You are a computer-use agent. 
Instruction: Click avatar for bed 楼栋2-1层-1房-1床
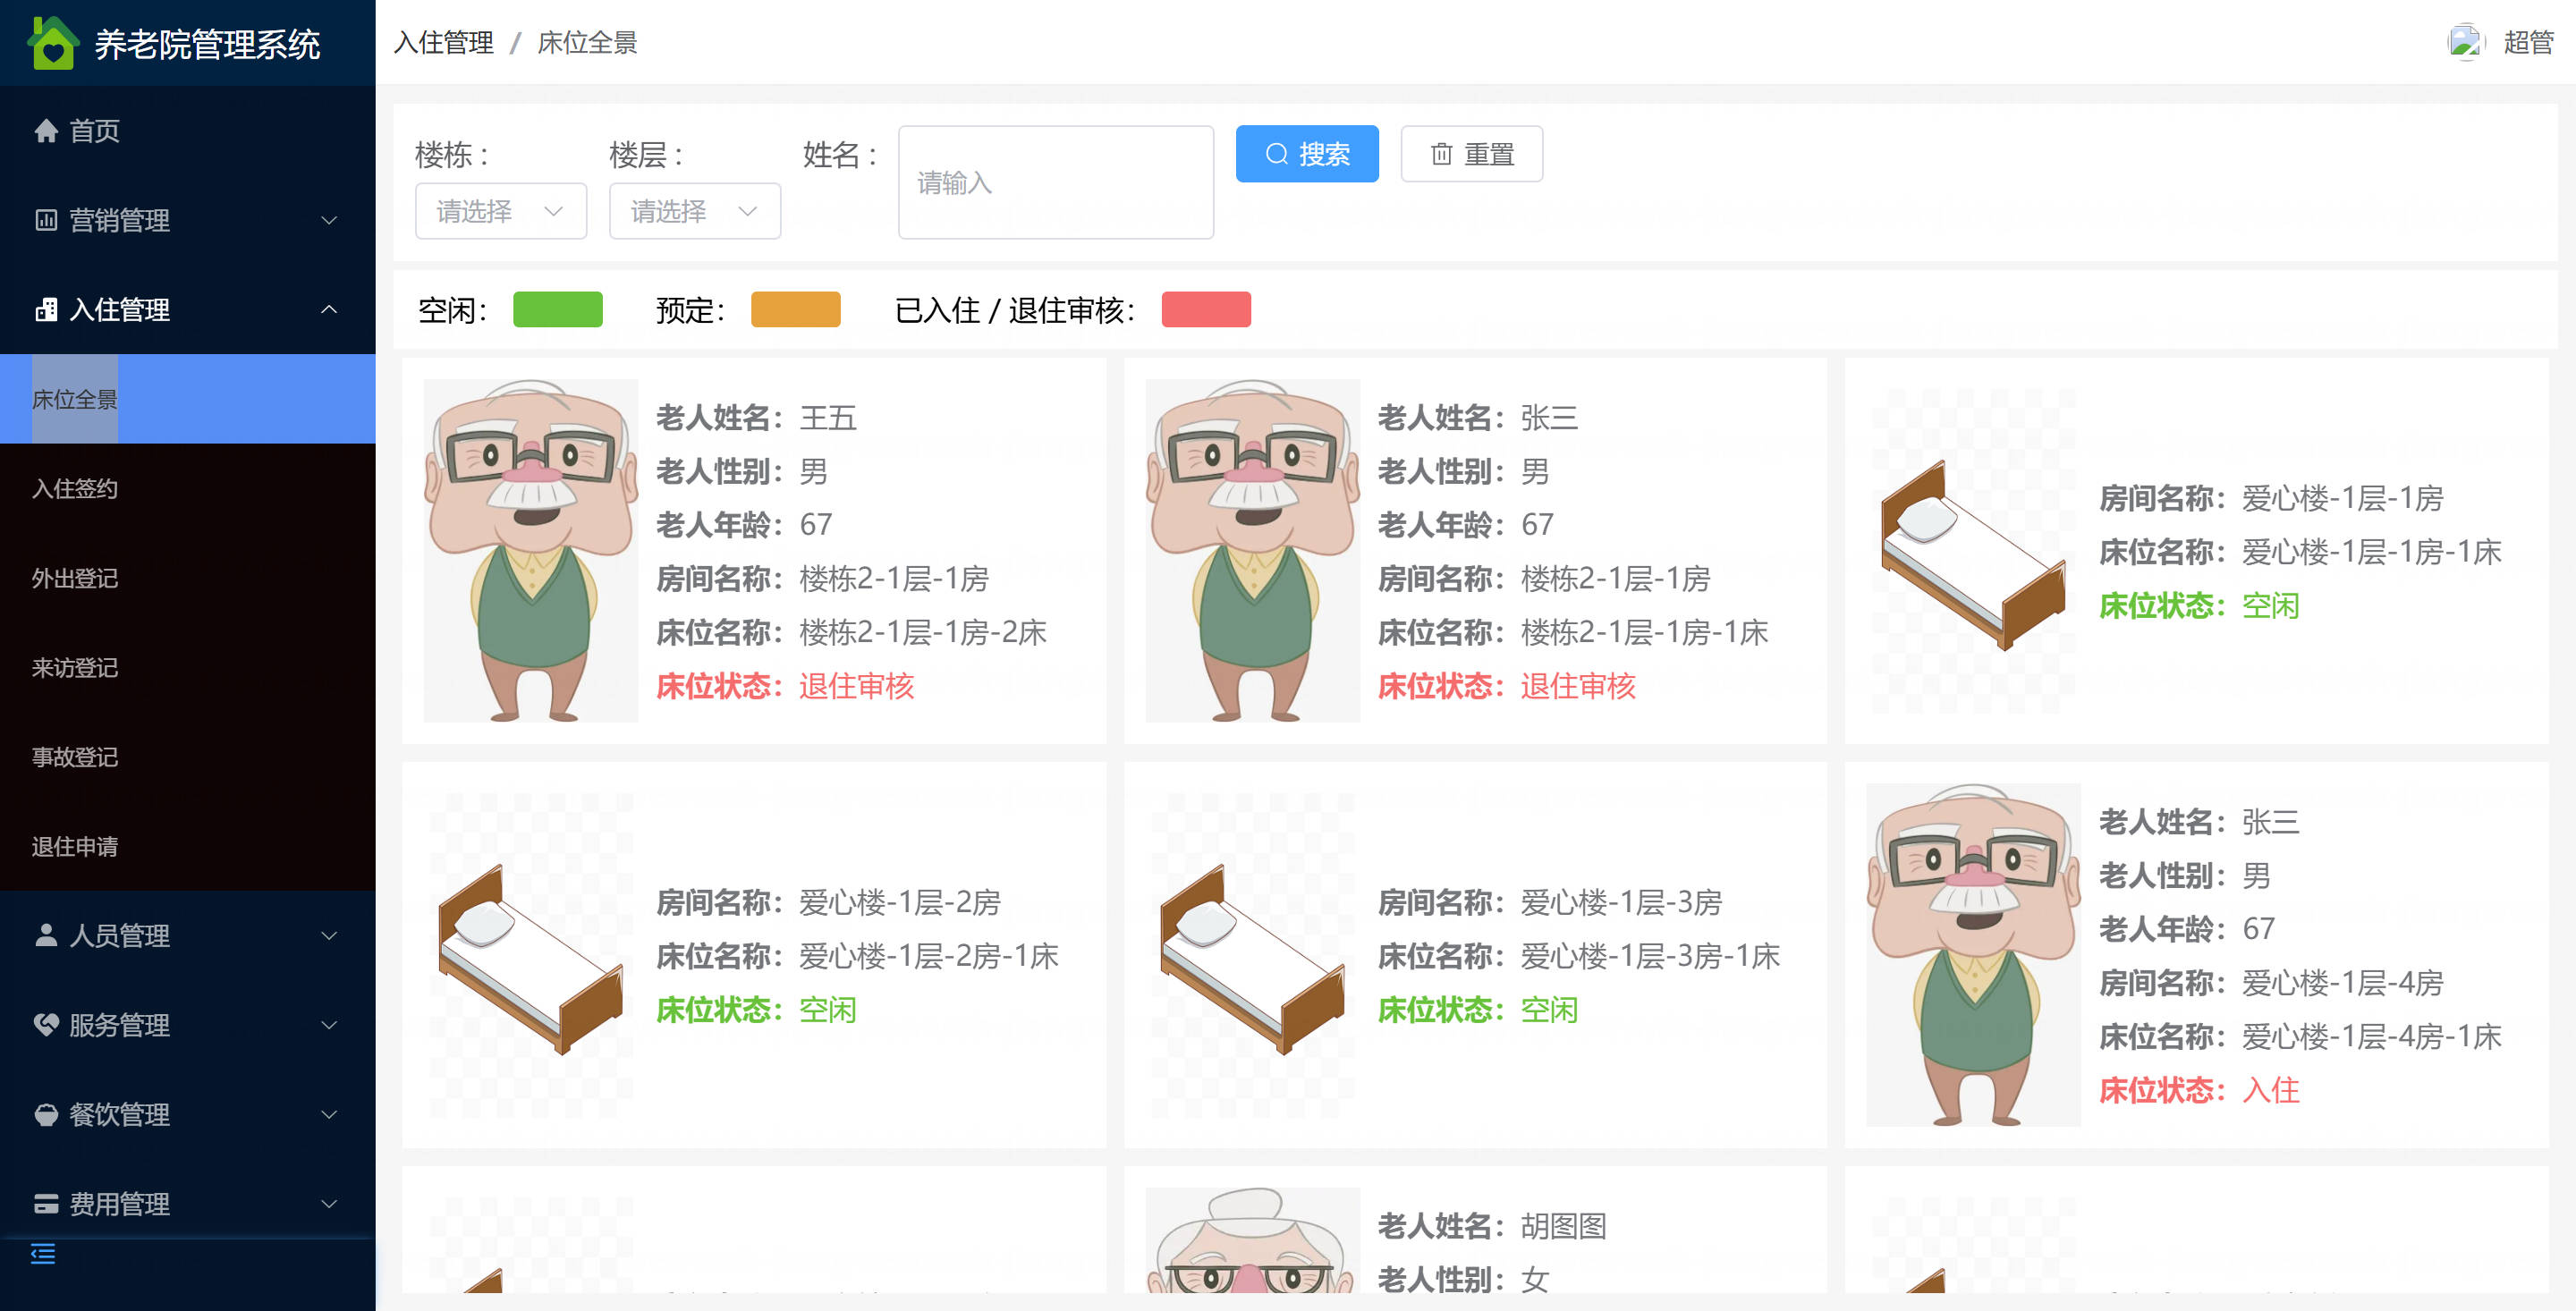tap(1252, 551)
